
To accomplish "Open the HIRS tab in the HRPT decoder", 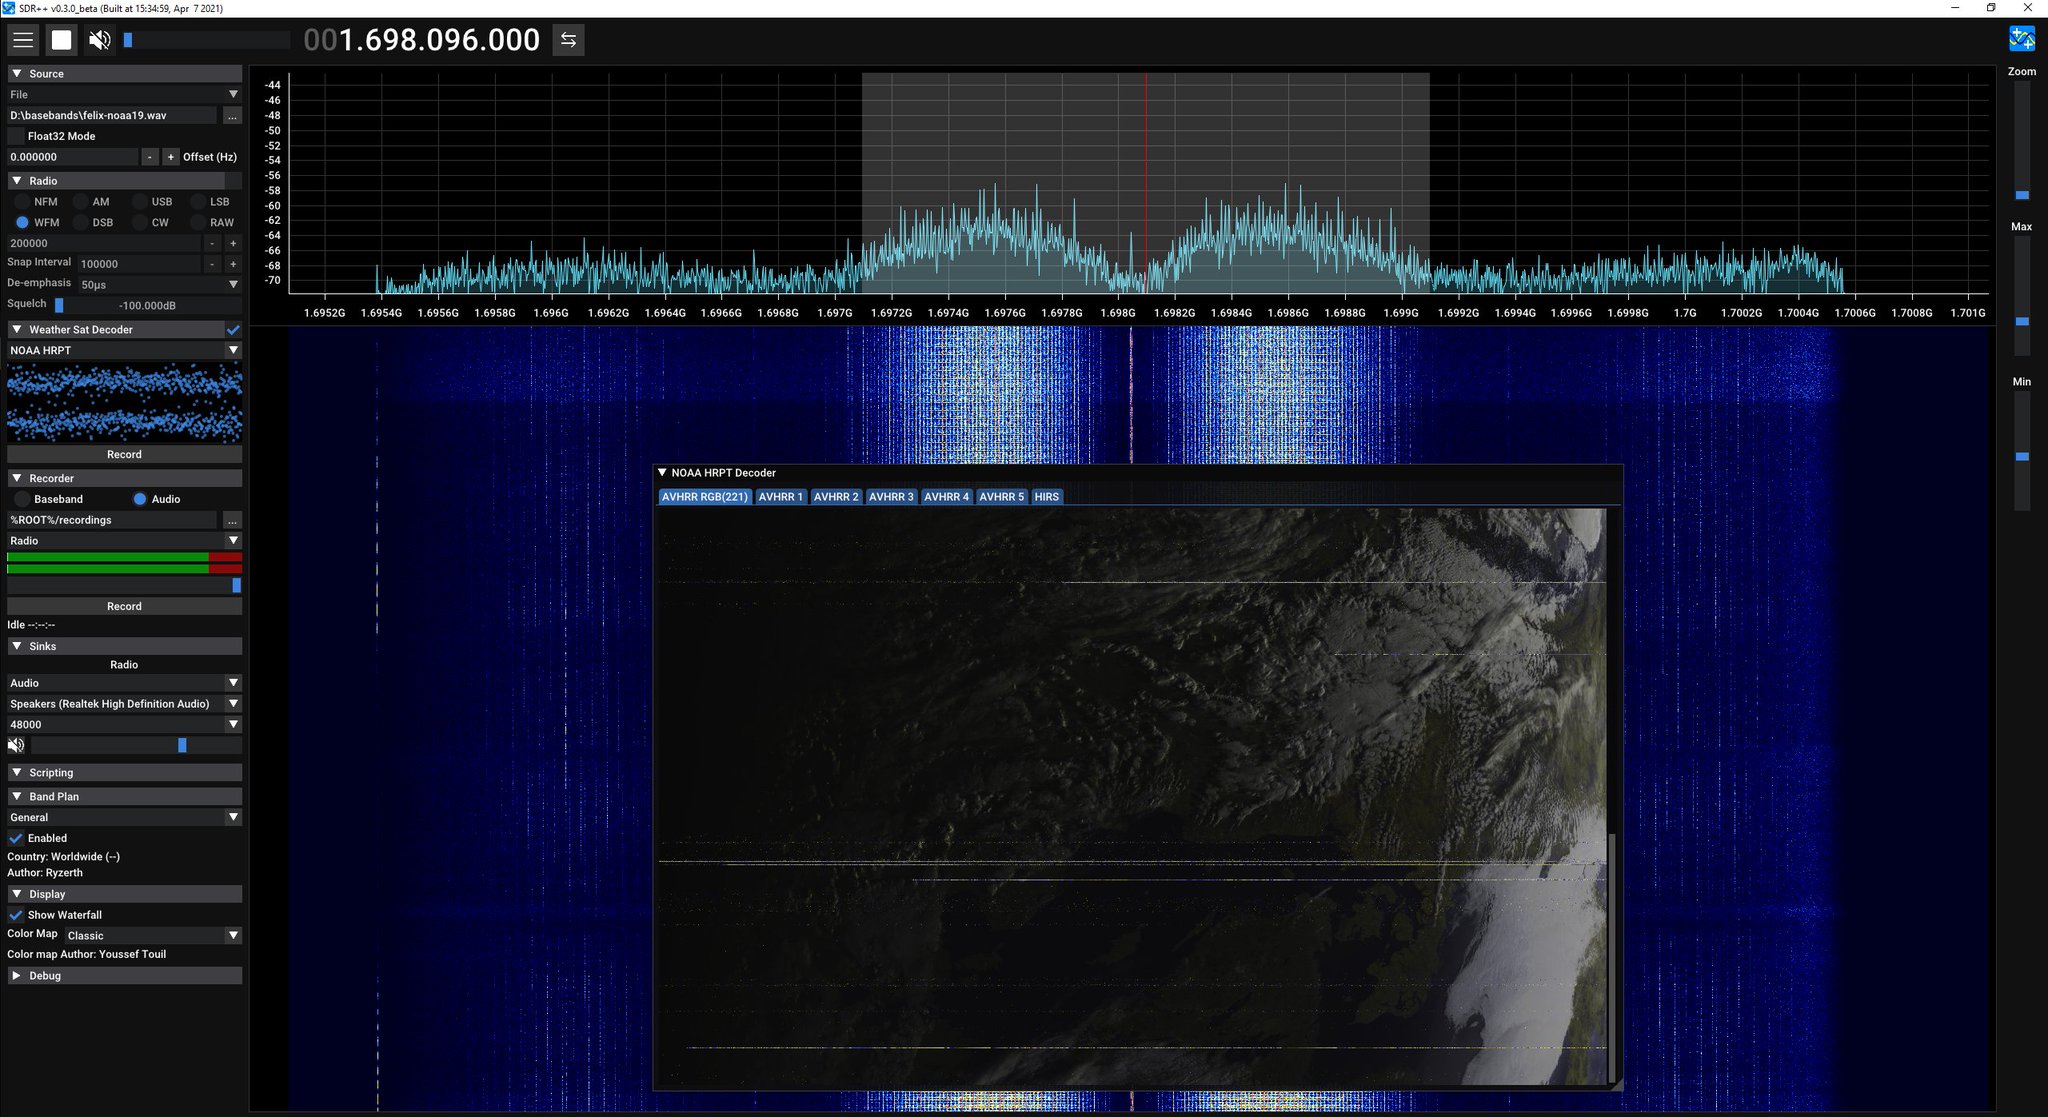I will pos(1046,496).
